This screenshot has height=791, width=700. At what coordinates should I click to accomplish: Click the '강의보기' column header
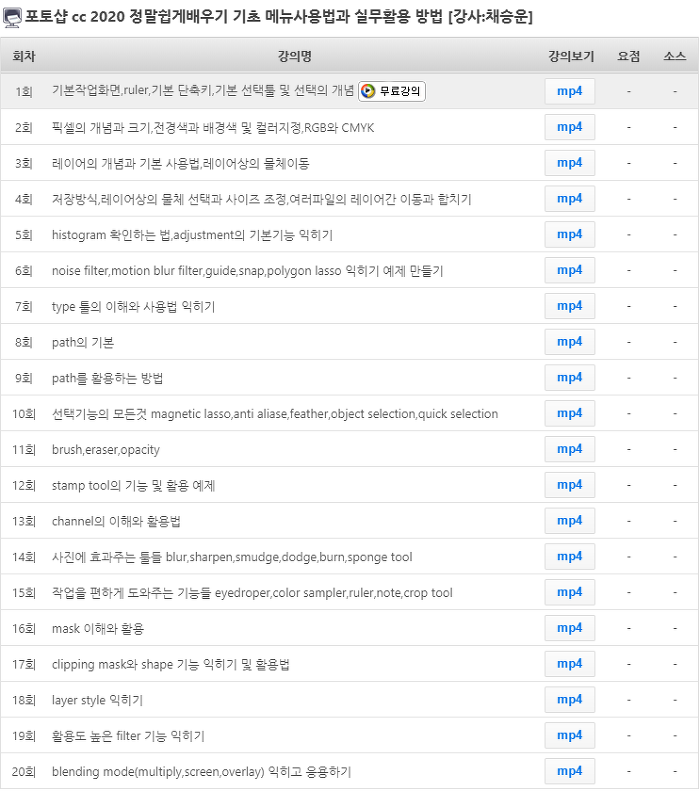571,56
